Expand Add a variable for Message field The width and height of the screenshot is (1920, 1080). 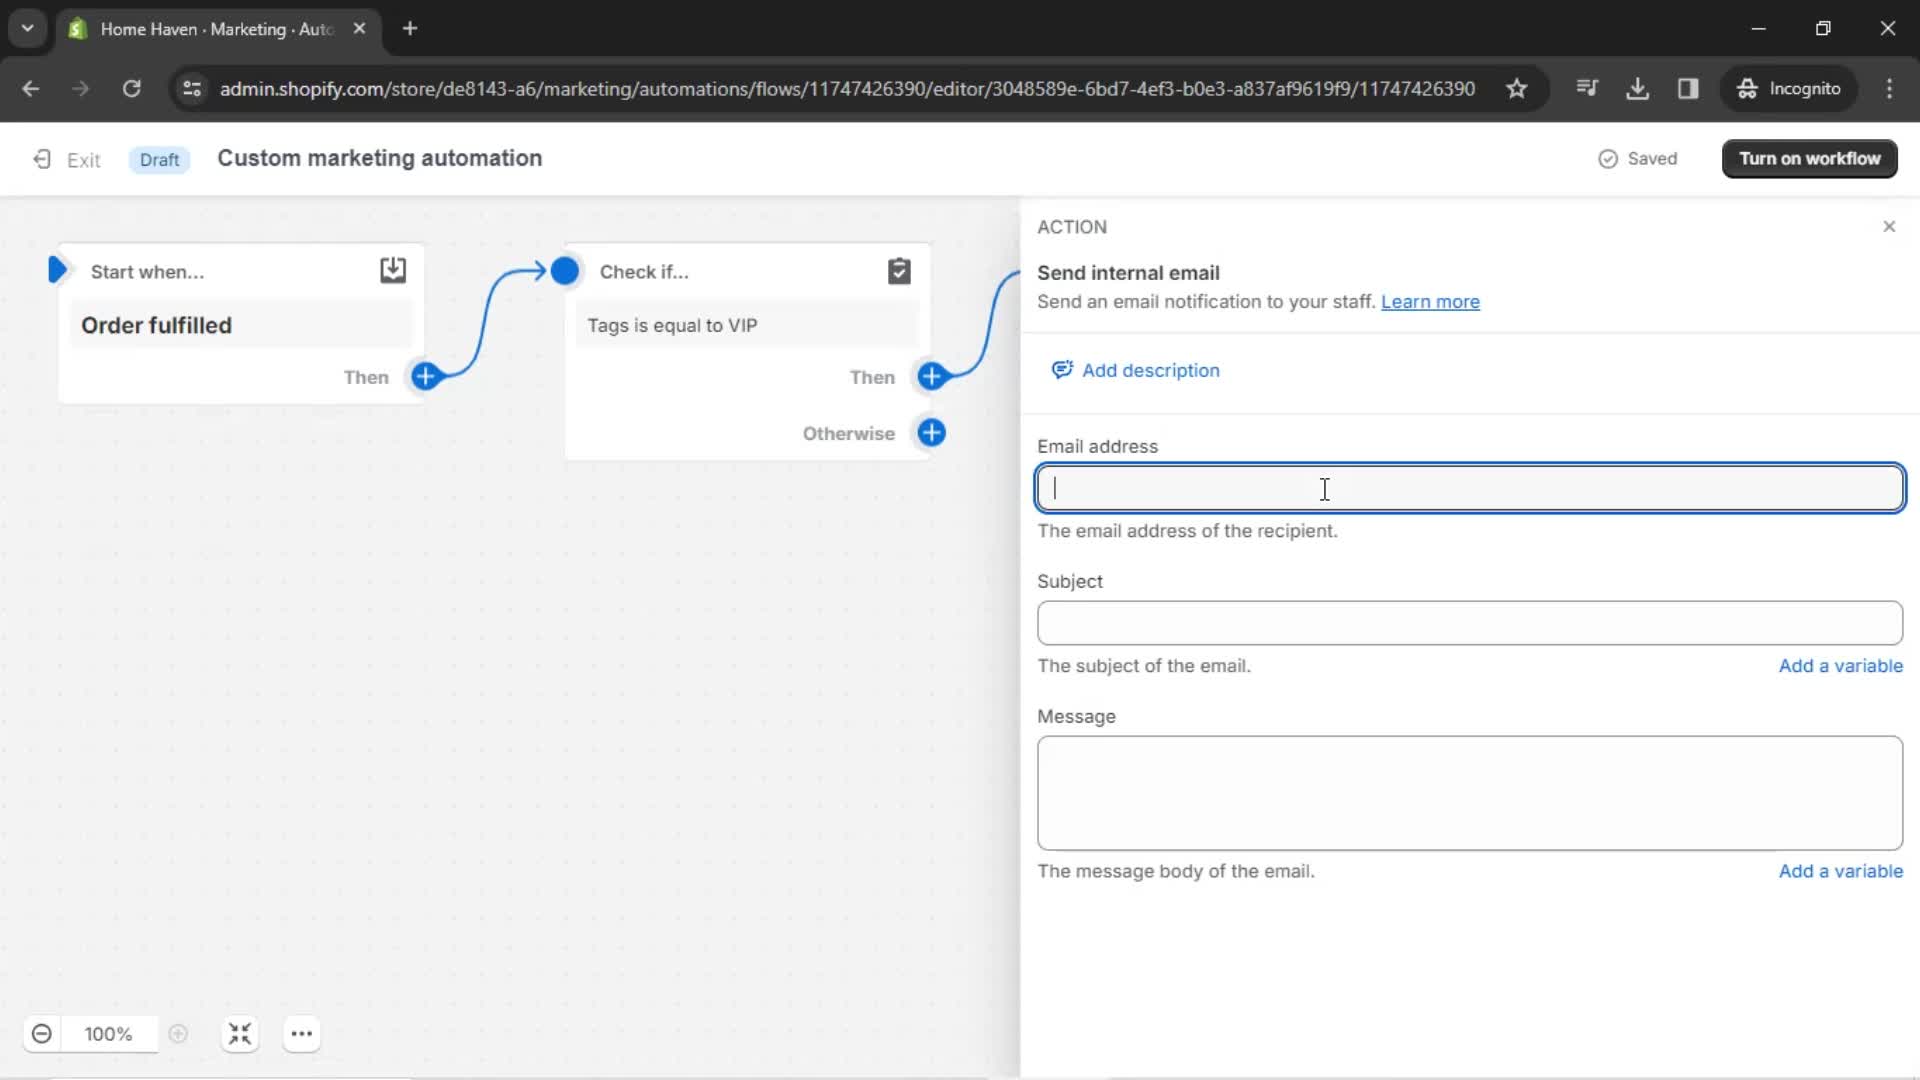pos(1842,870)
